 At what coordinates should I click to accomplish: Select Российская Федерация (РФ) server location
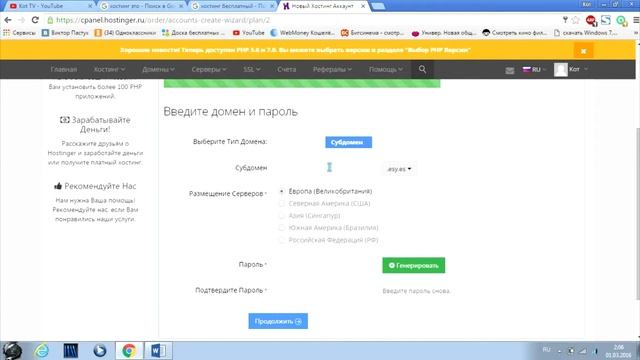[282, 240]
